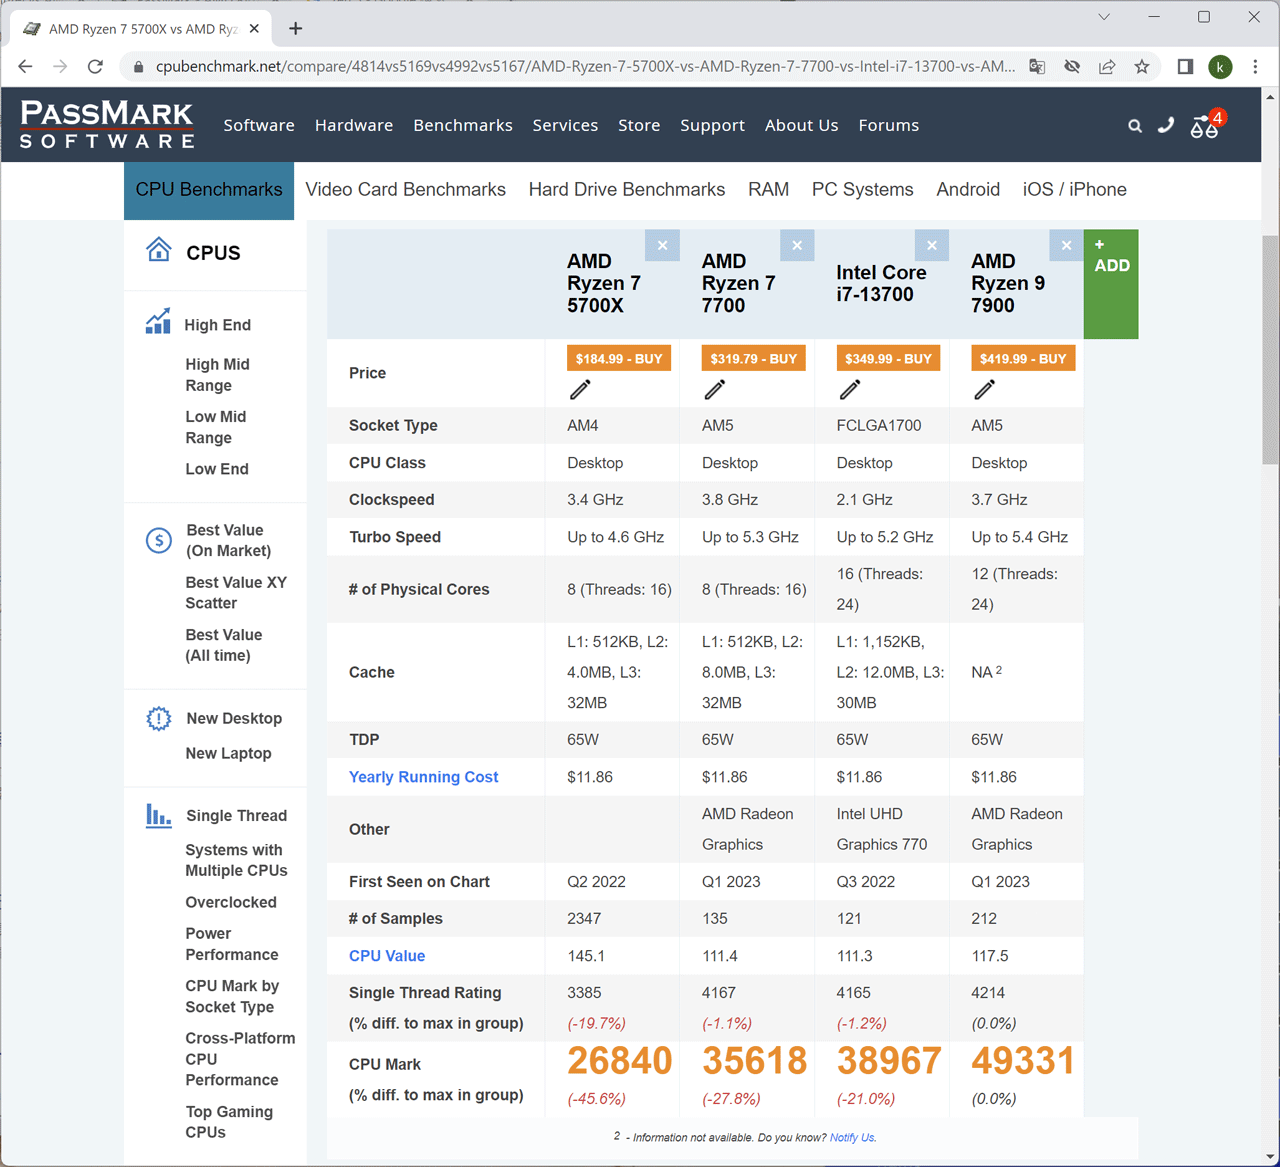Switch to the RAM tab
Viewport: 1280px width, 1167px height.
pyautogui.click(x=768, y=189)
